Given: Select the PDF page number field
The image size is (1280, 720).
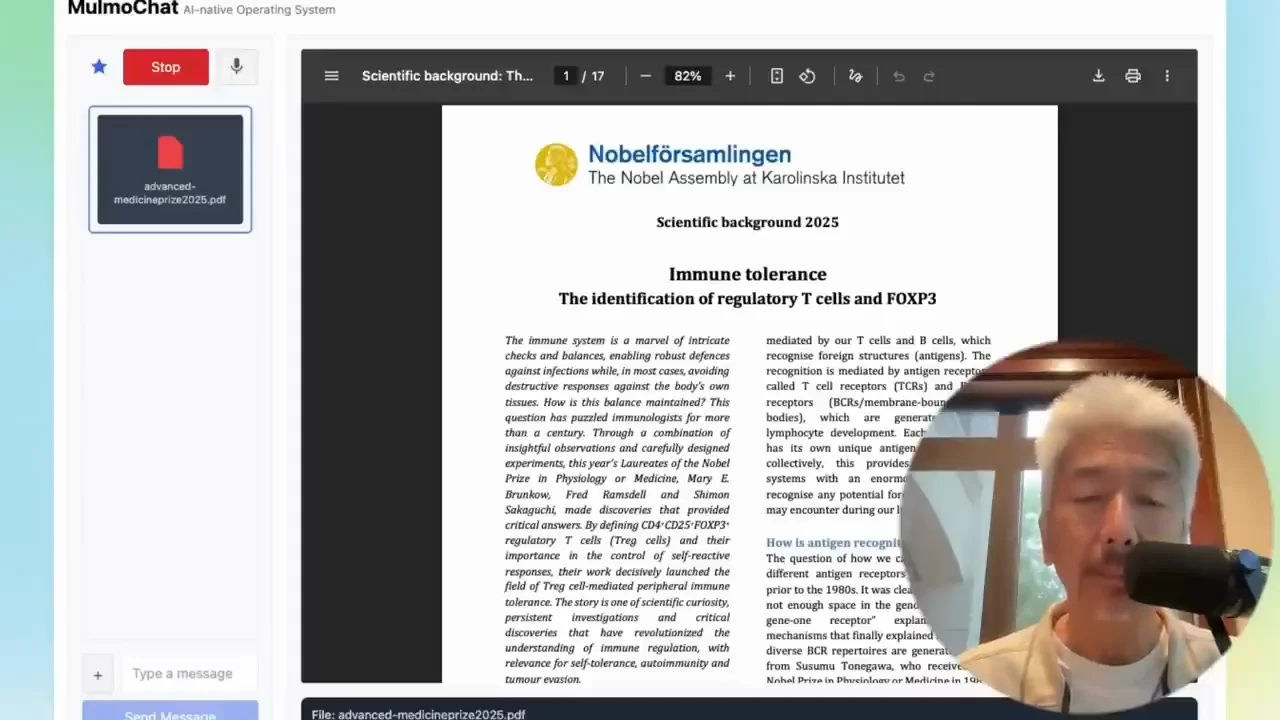Looking at the screenshot, I should [566, 76].
